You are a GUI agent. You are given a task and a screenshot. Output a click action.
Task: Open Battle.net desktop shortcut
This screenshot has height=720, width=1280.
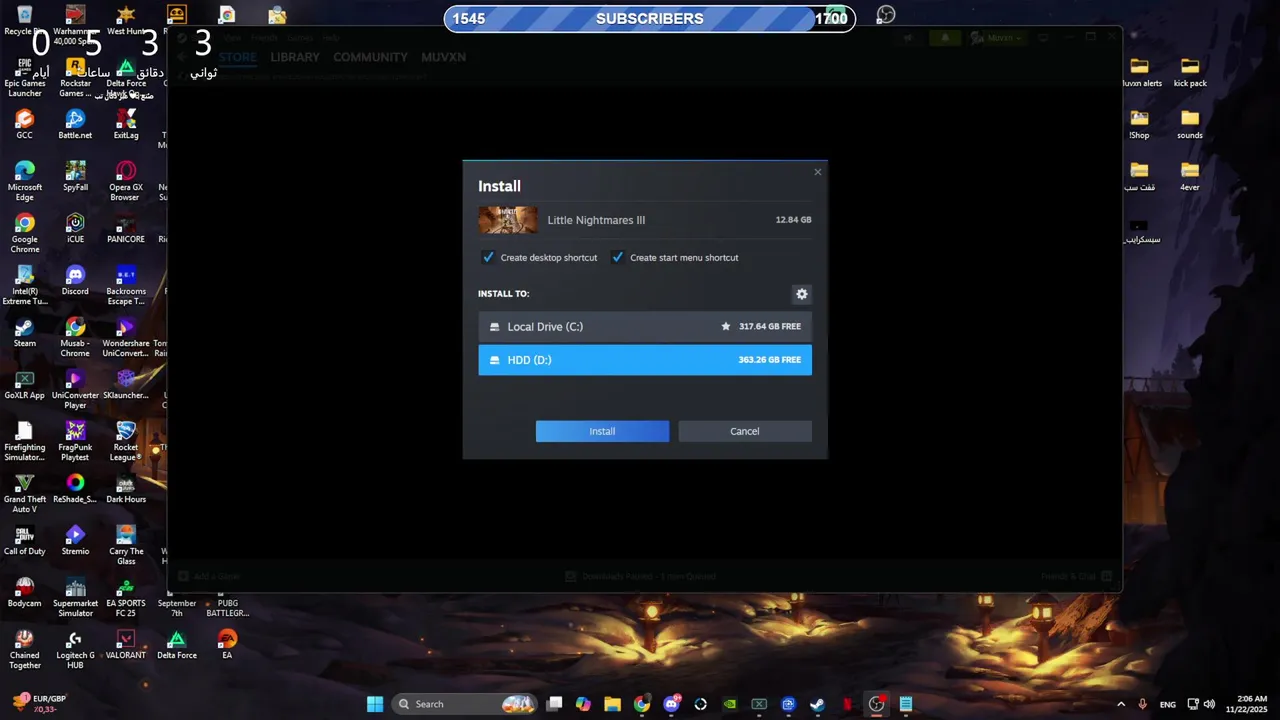75,125
